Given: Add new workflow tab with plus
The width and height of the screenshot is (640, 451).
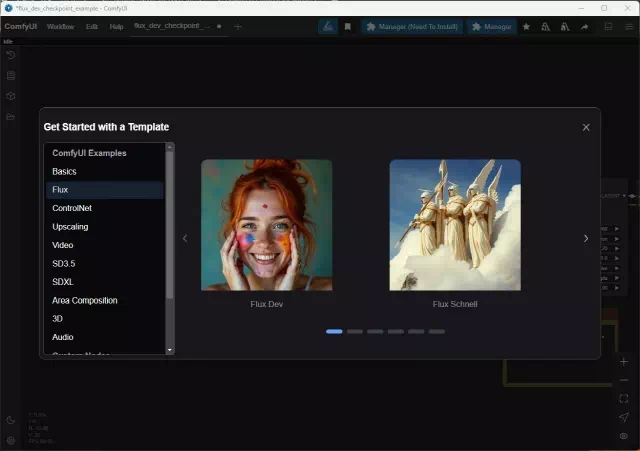Looking at the screenshot, I should coord(238,26).
